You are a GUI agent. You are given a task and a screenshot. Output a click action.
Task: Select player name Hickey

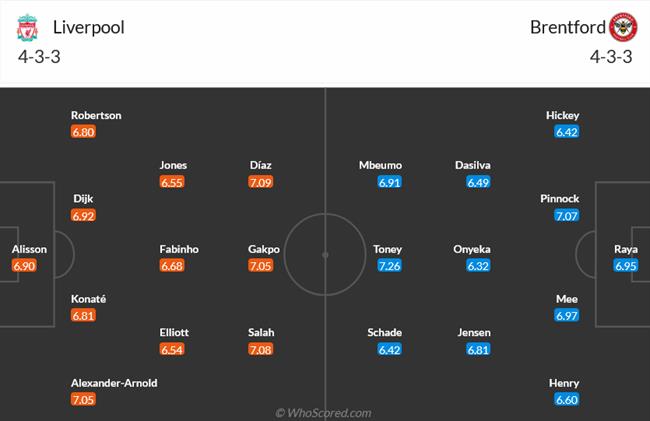(x=563, y=115)
